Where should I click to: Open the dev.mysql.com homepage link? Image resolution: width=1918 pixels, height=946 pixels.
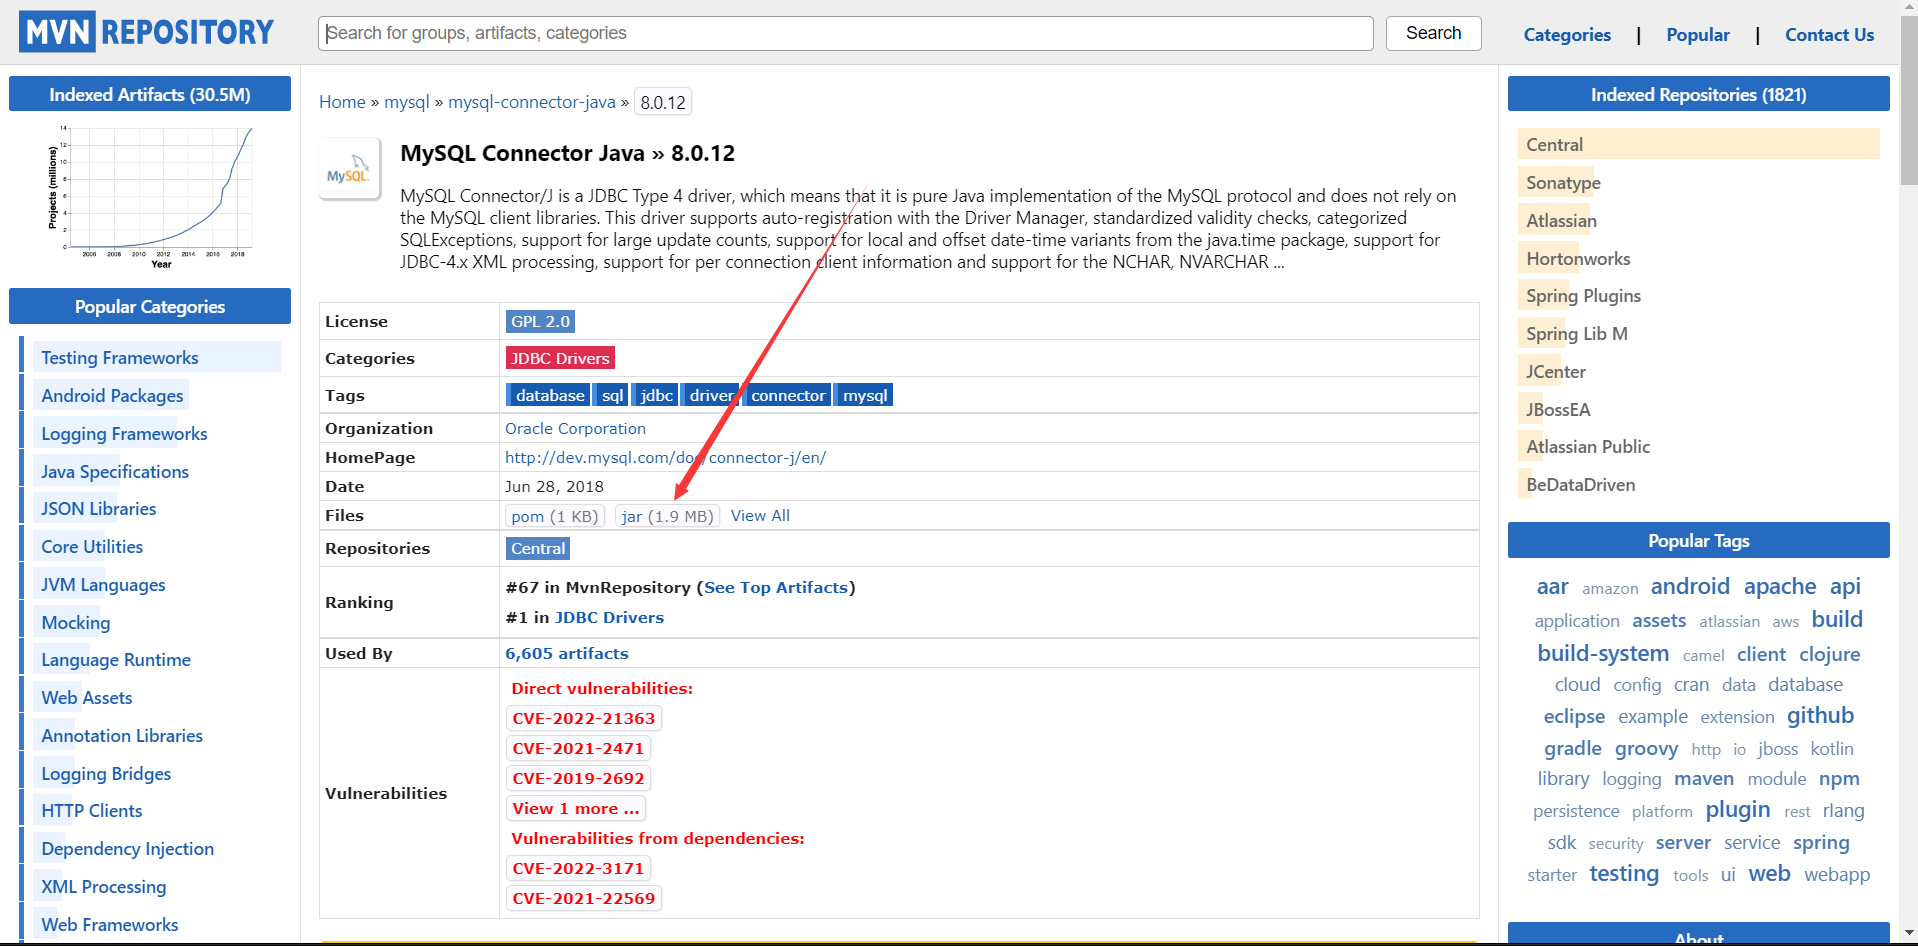point(665,457)
